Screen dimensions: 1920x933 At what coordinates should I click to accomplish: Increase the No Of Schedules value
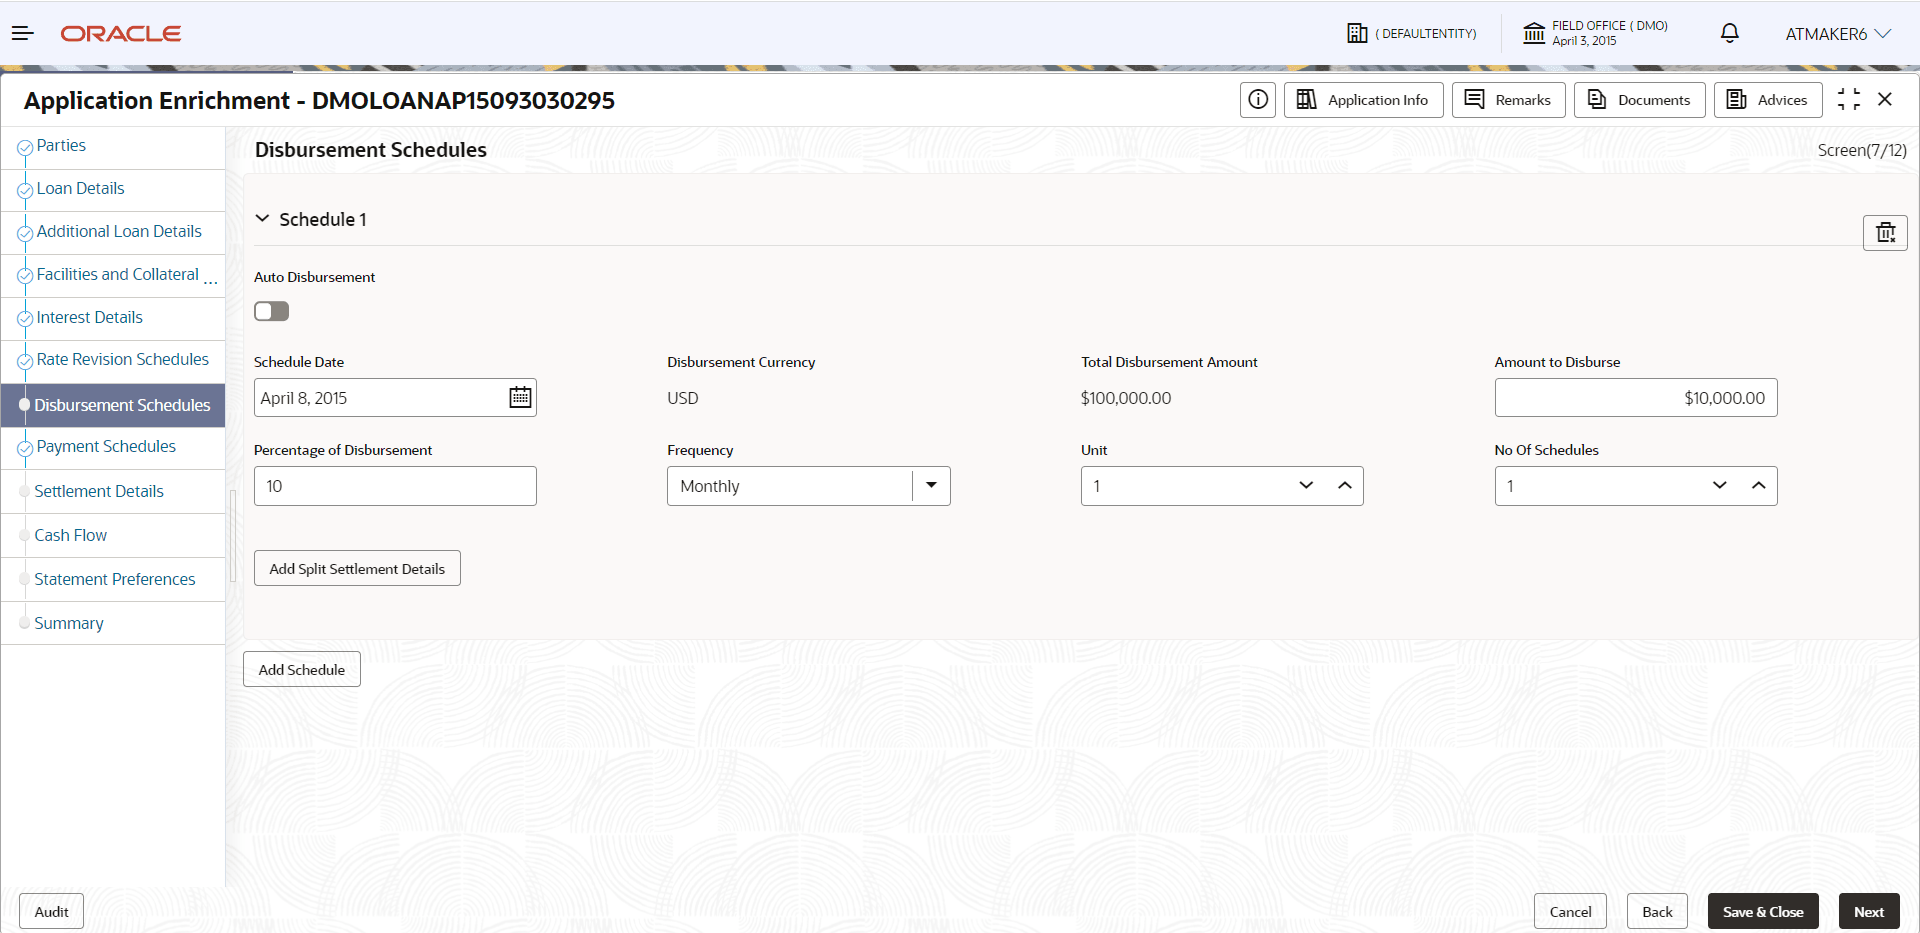[x=1759, y=486]
